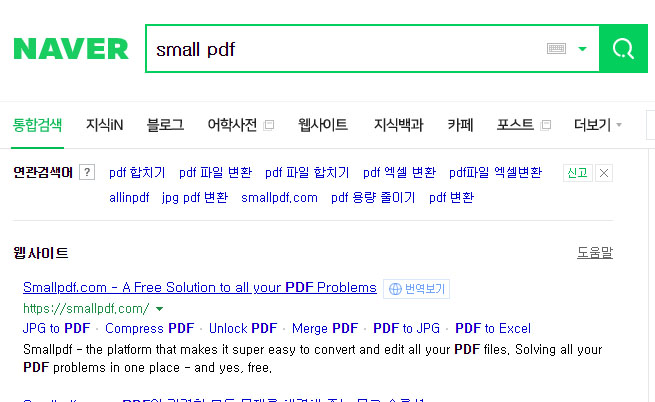
Task: Search related term pdf 파일 변환
Action: pos(216,173)
